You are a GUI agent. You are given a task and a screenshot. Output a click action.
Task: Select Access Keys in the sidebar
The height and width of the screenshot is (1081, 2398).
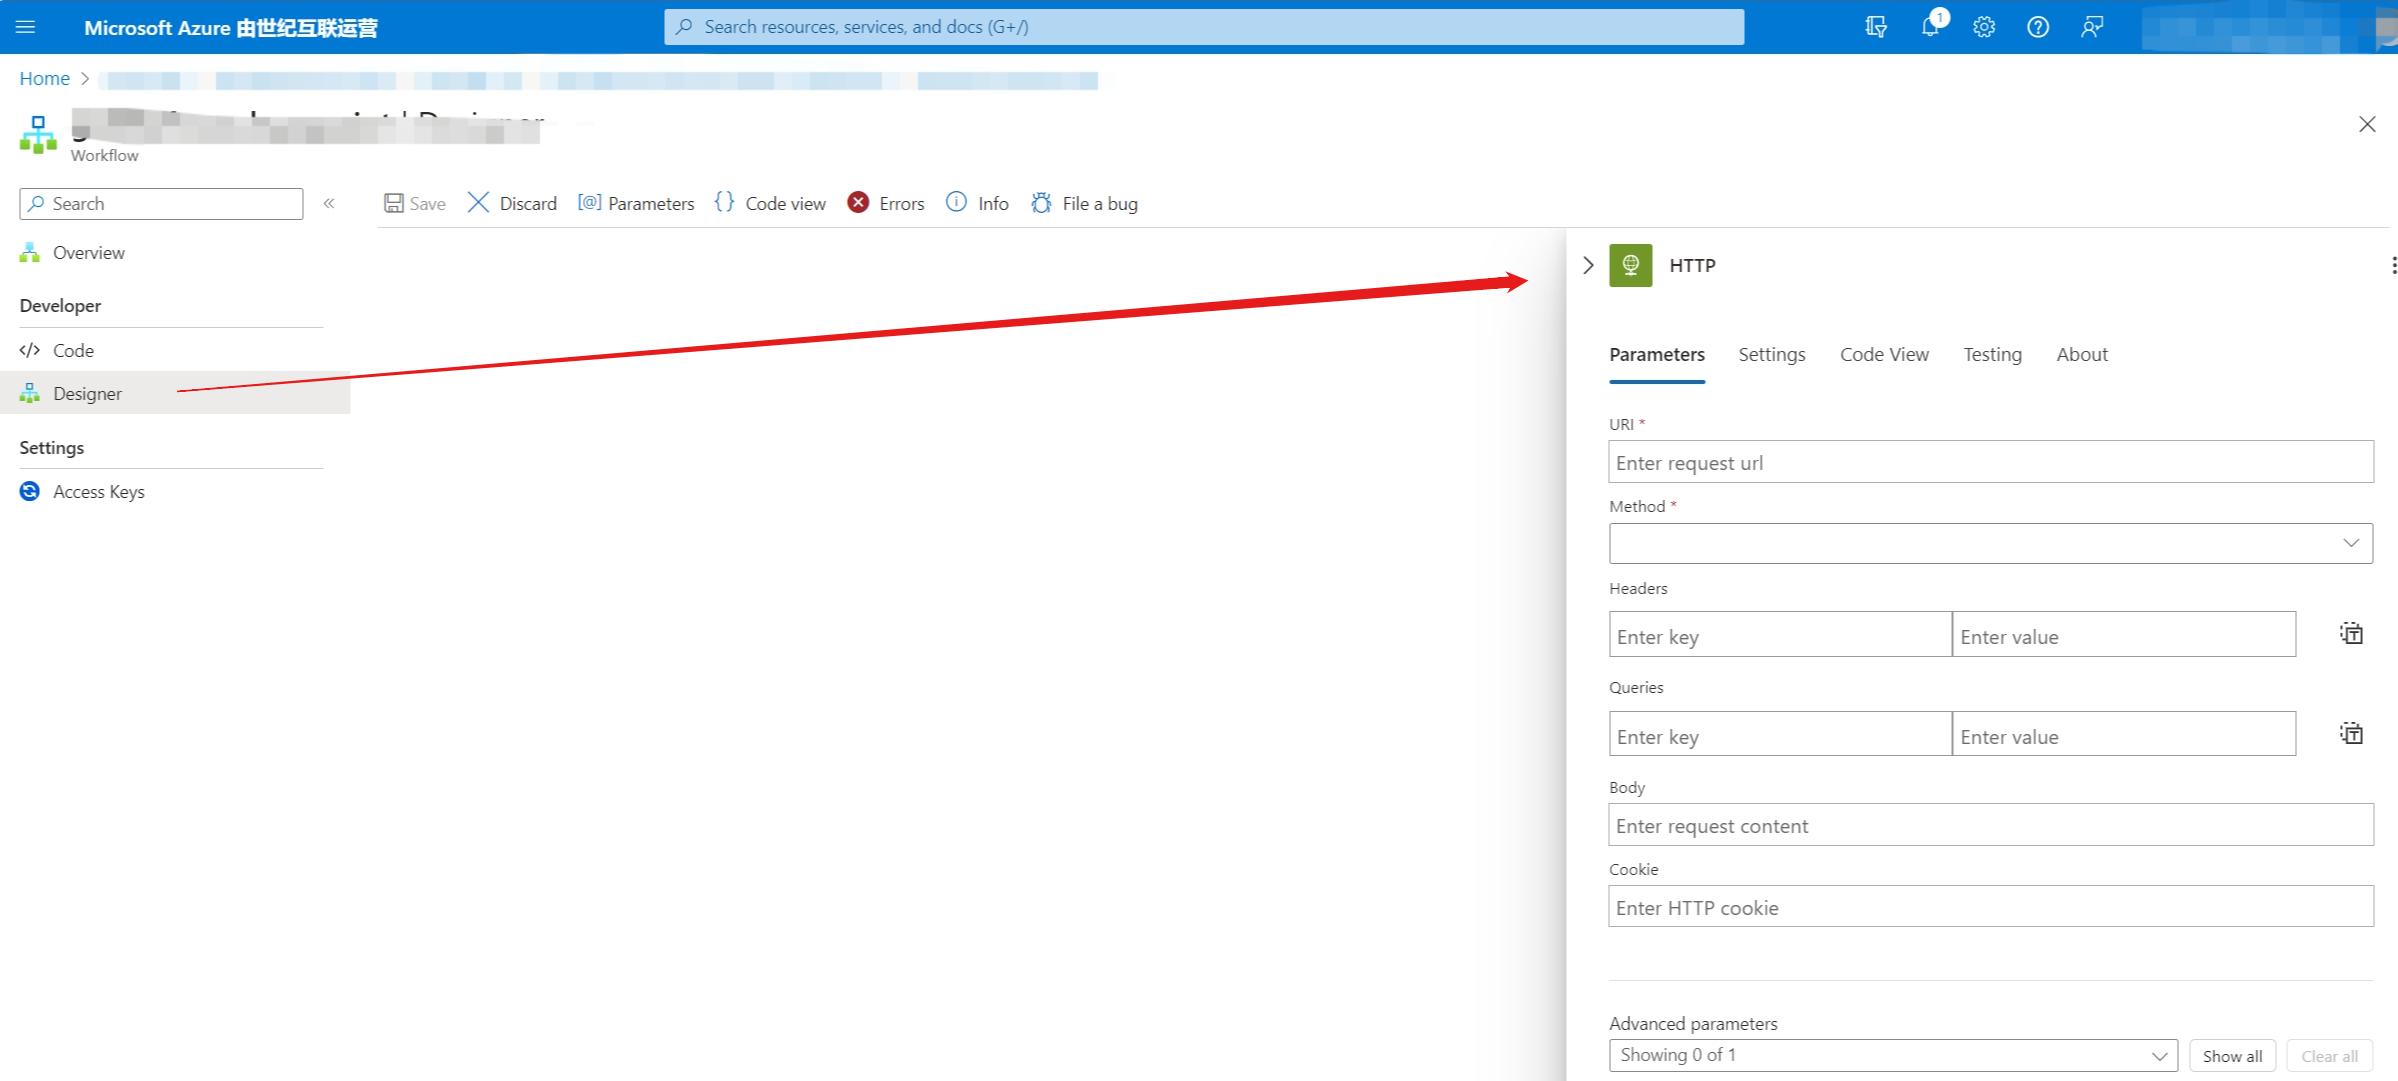[x=98, y=492]
